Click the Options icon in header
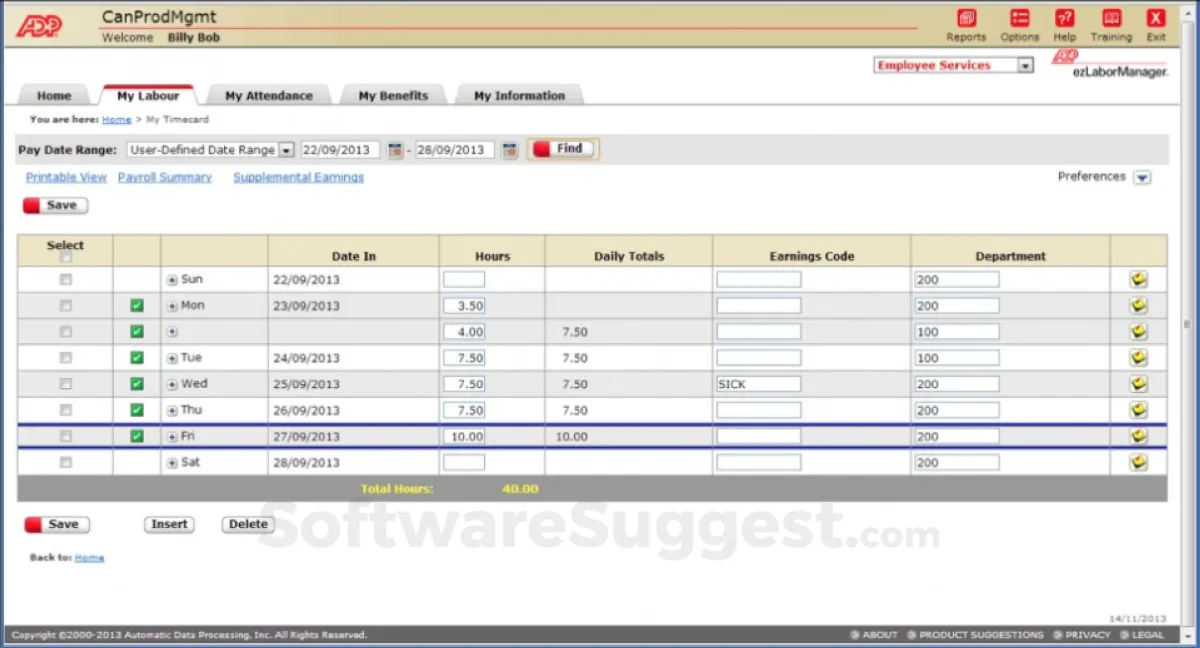Image resolution: width=1200 pixels, height=648 pixels. pos(1019,19)
